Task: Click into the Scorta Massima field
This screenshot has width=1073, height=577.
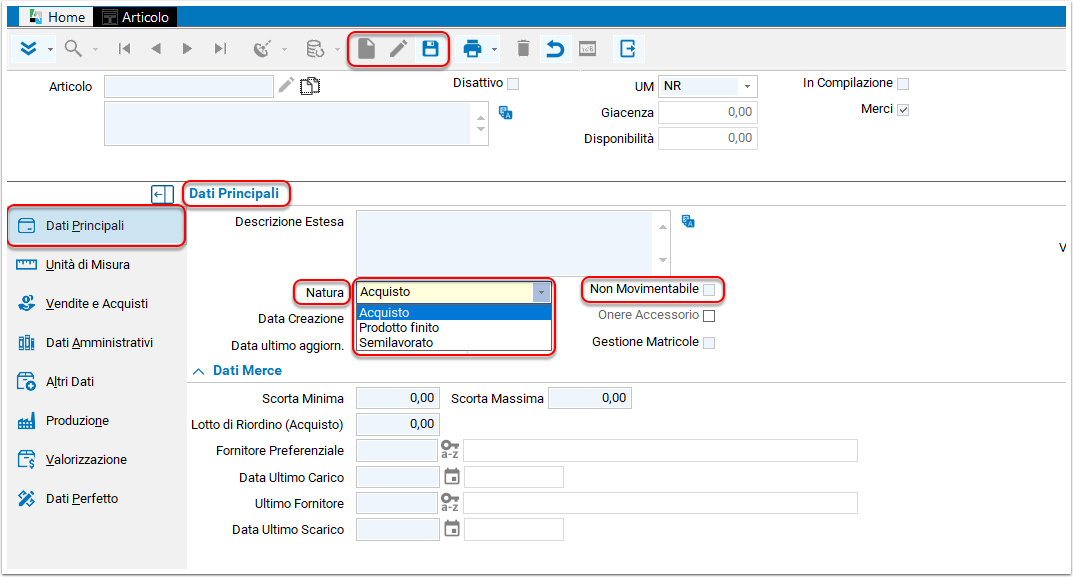Action: (590, 398)
